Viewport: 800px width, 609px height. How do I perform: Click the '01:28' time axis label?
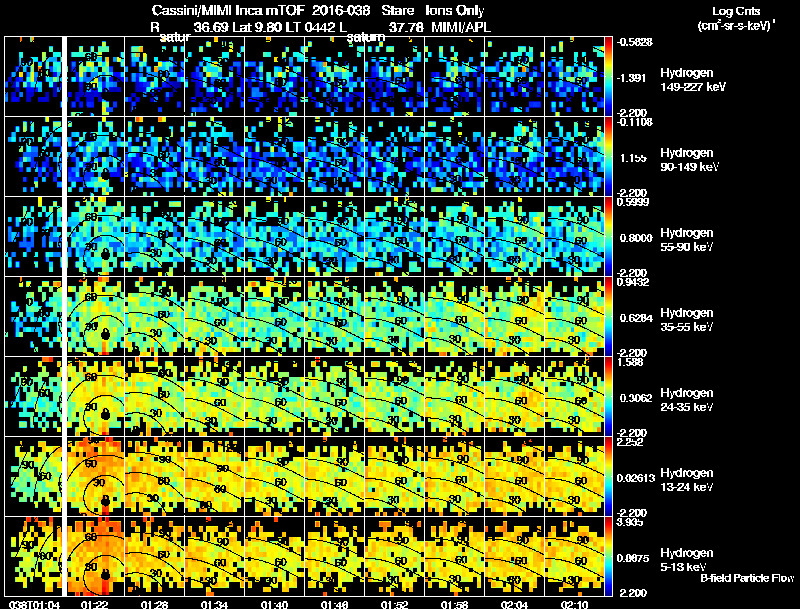[154, 604]
